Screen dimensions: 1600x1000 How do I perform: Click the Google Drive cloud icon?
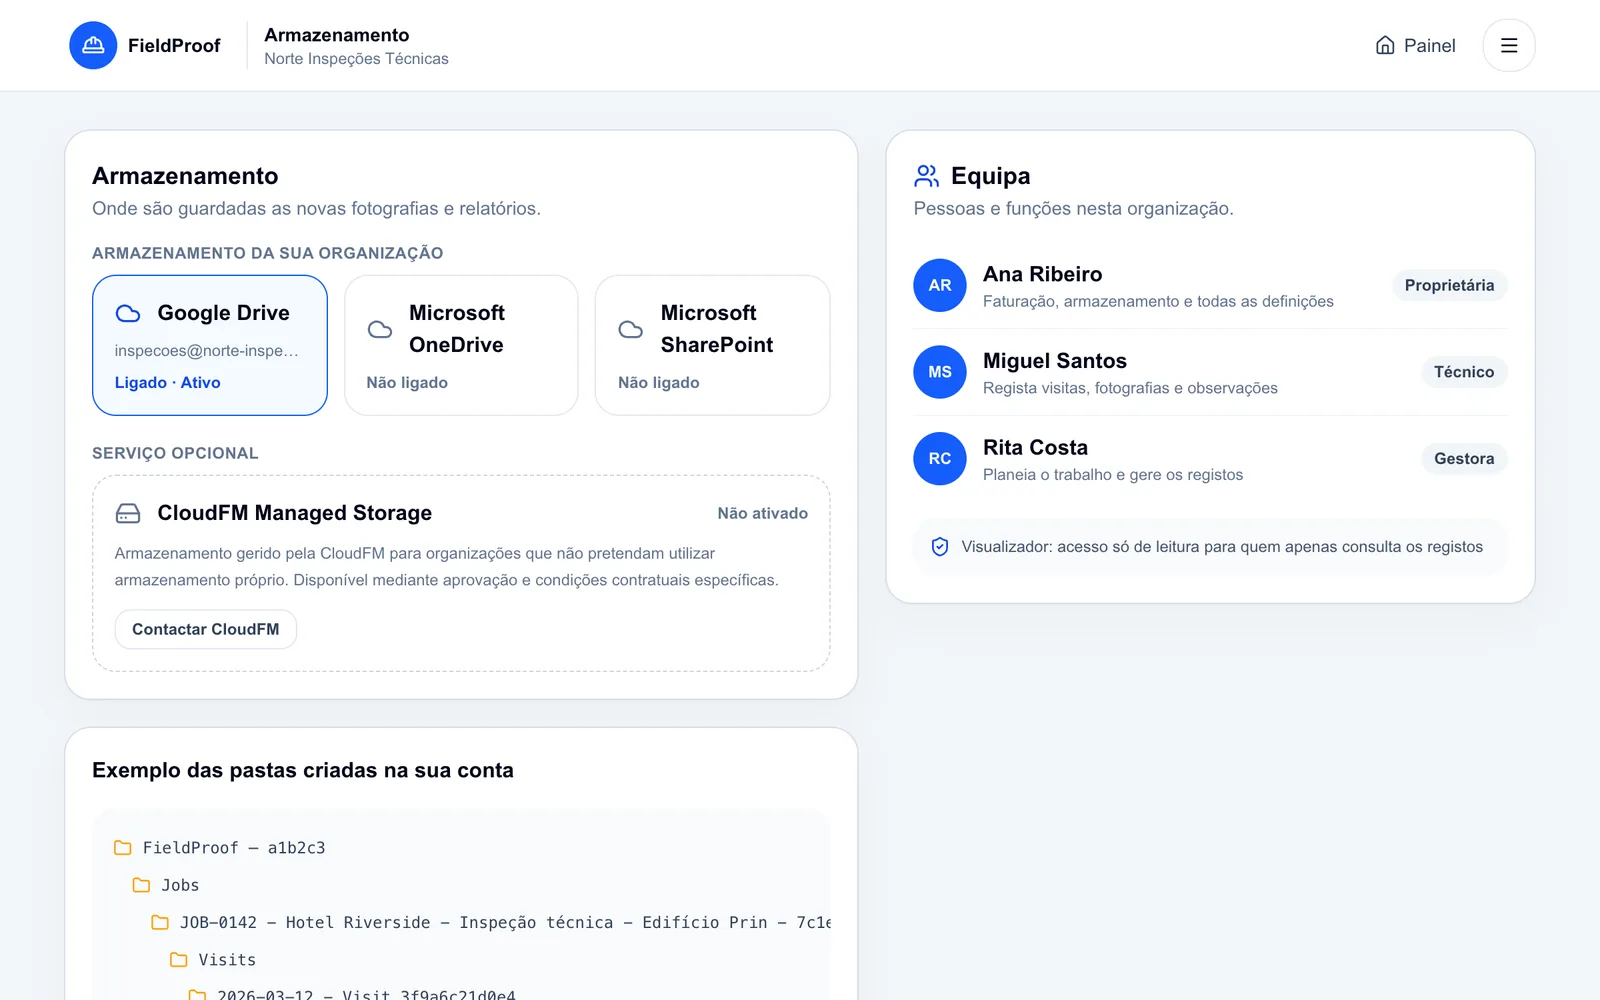pyautogui.click(x=128, y=313)
